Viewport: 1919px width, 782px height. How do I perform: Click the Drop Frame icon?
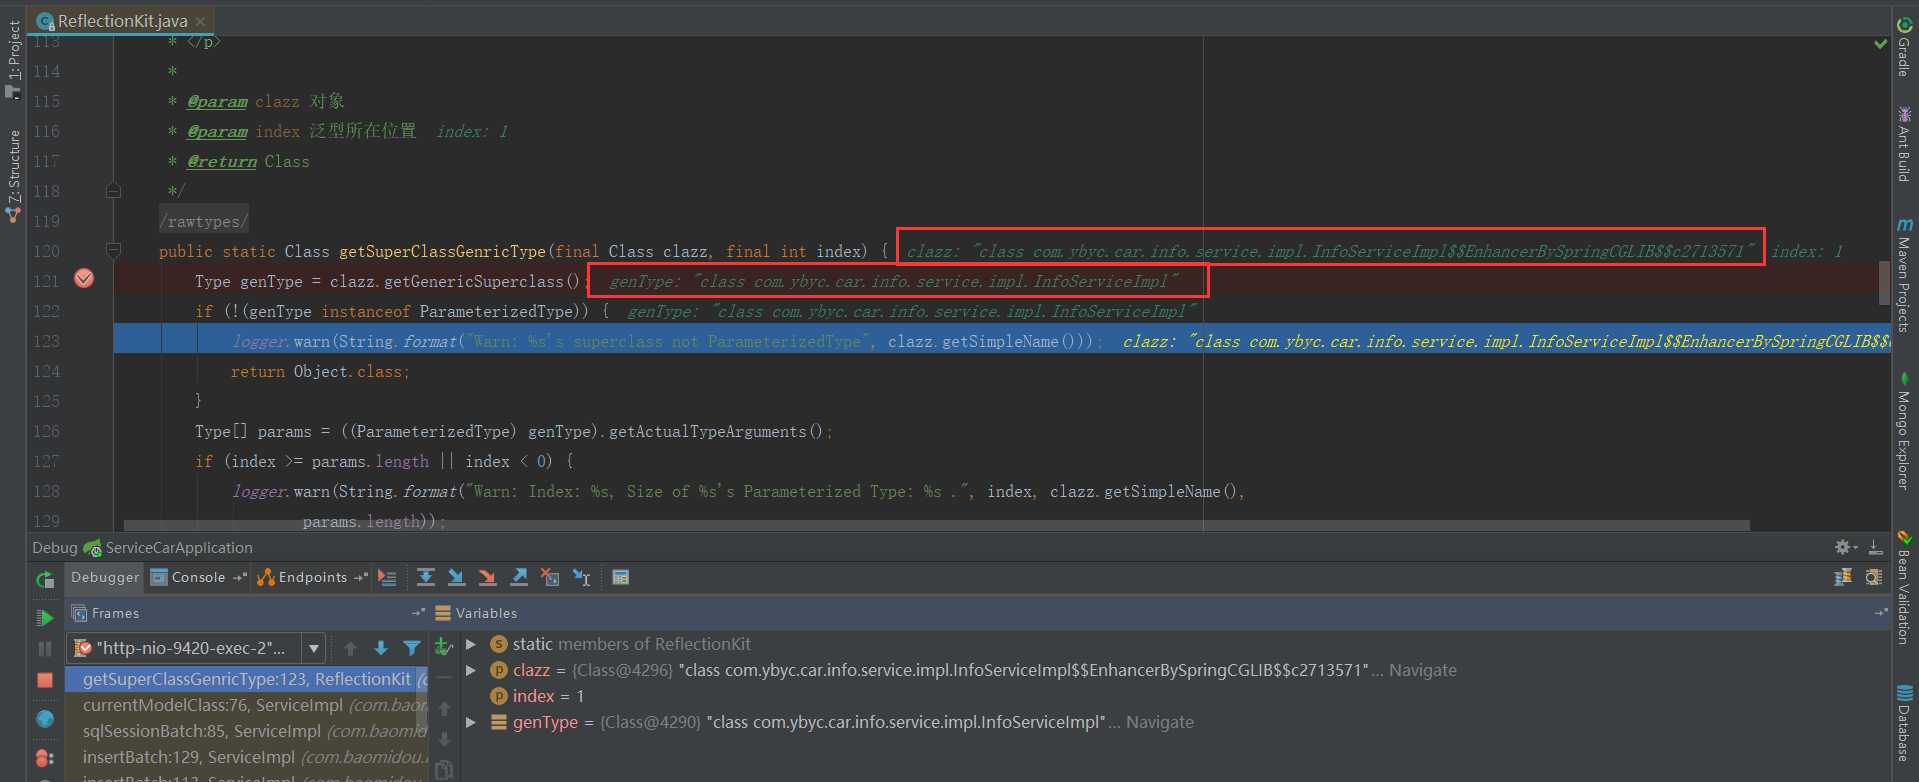click(x=550, y=577)
